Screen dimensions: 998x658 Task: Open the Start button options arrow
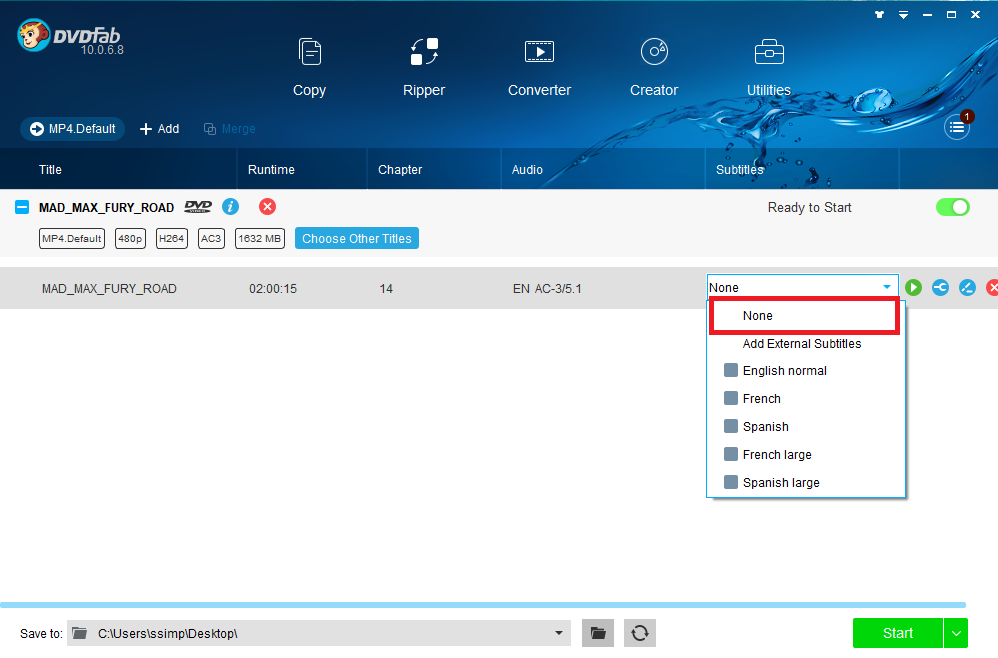[x=956, y=633]
